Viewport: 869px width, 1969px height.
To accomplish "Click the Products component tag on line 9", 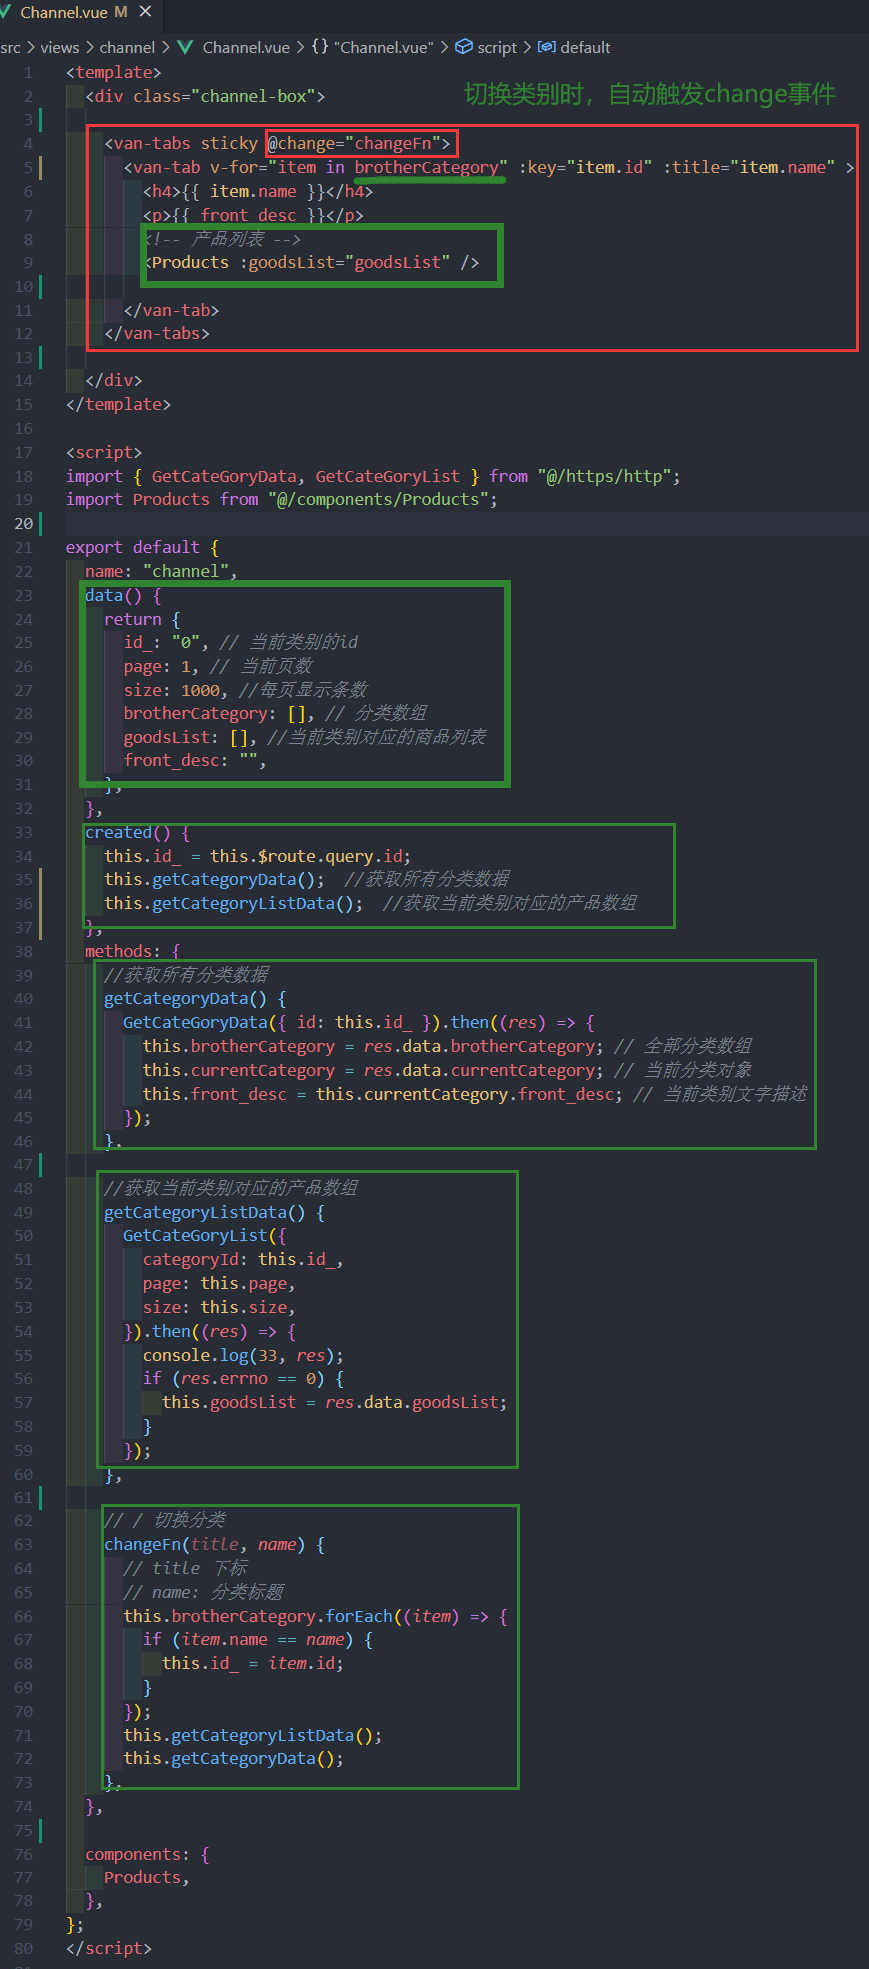I will pos(190,262).
